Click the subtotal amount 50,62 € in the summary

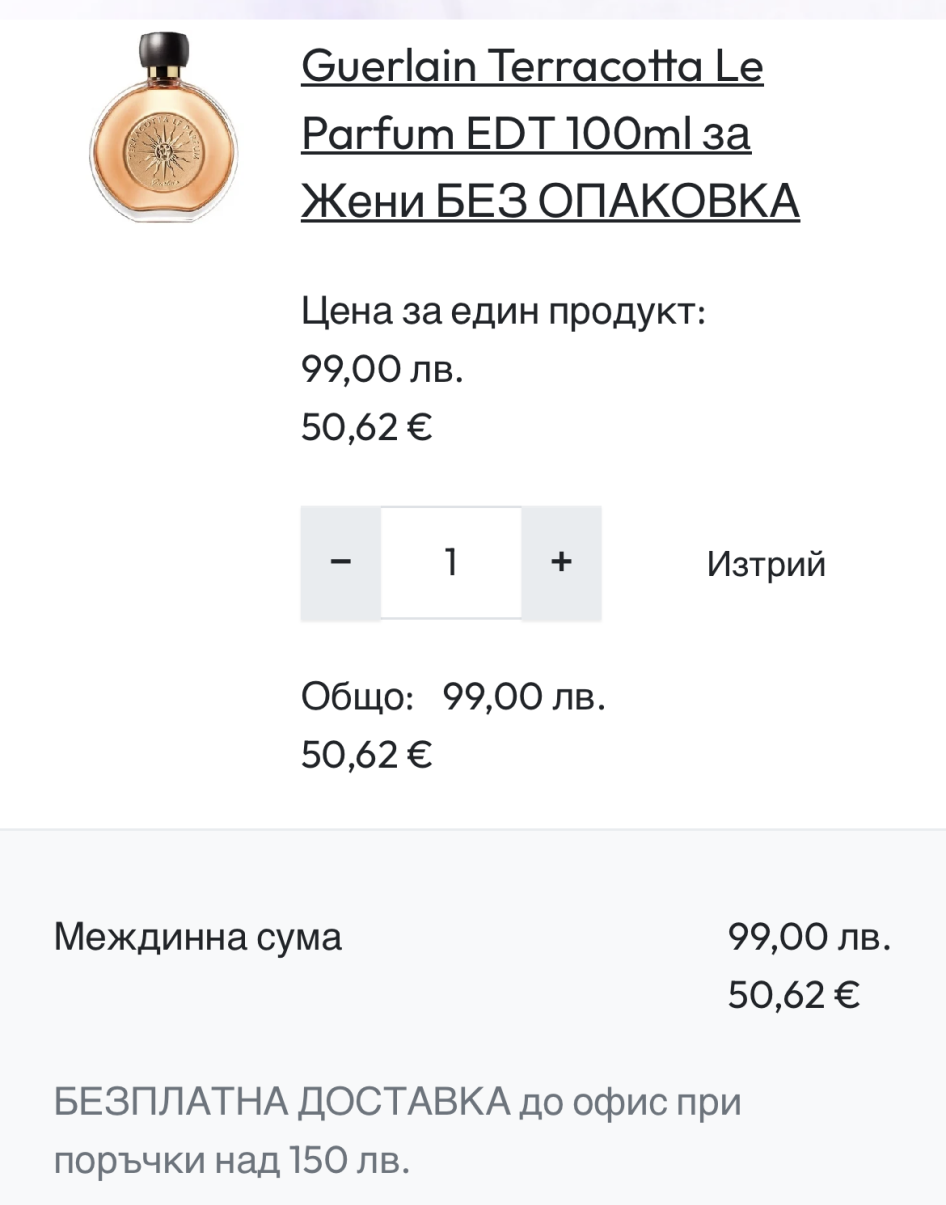point(793,995)
